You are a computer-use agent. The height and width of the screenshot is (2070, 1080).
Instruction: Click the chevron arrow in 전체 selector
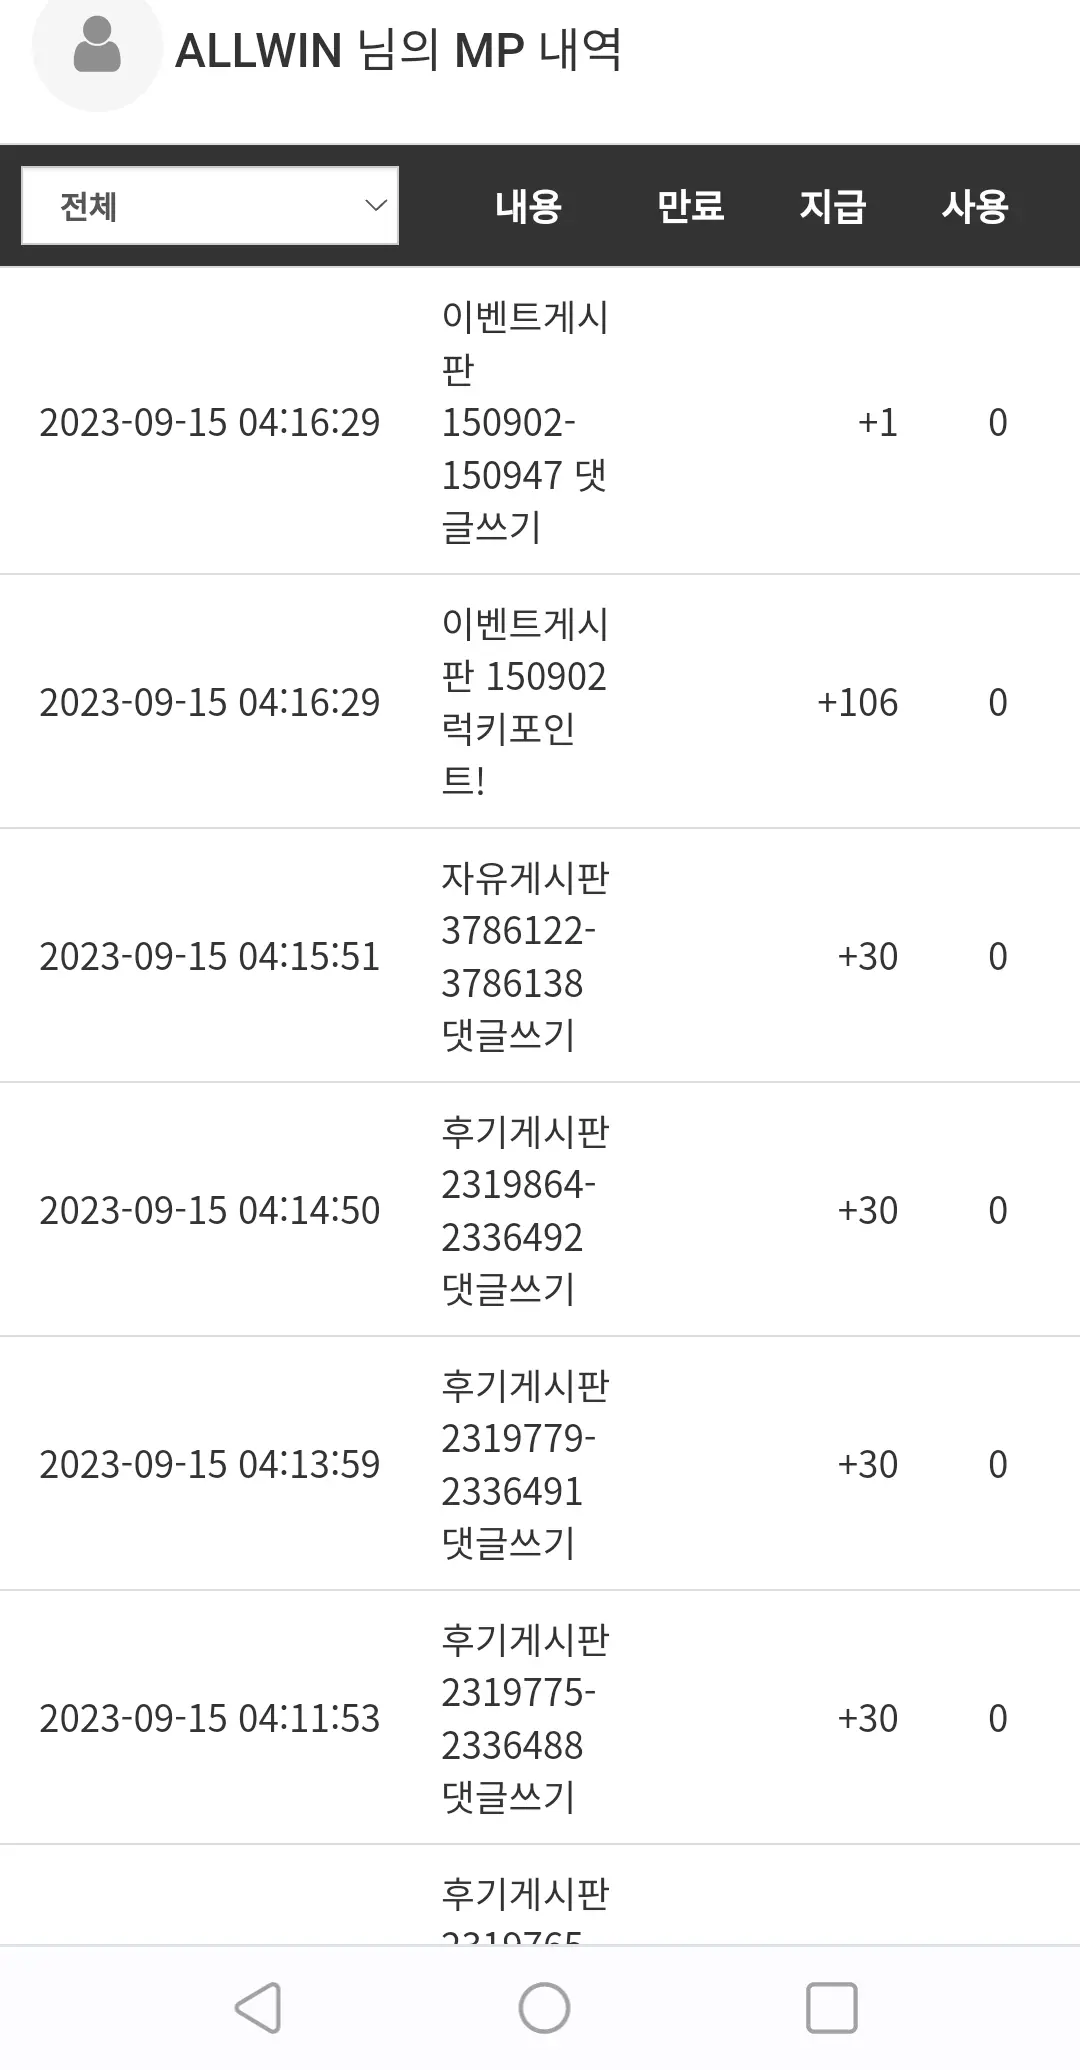point(376,206)
